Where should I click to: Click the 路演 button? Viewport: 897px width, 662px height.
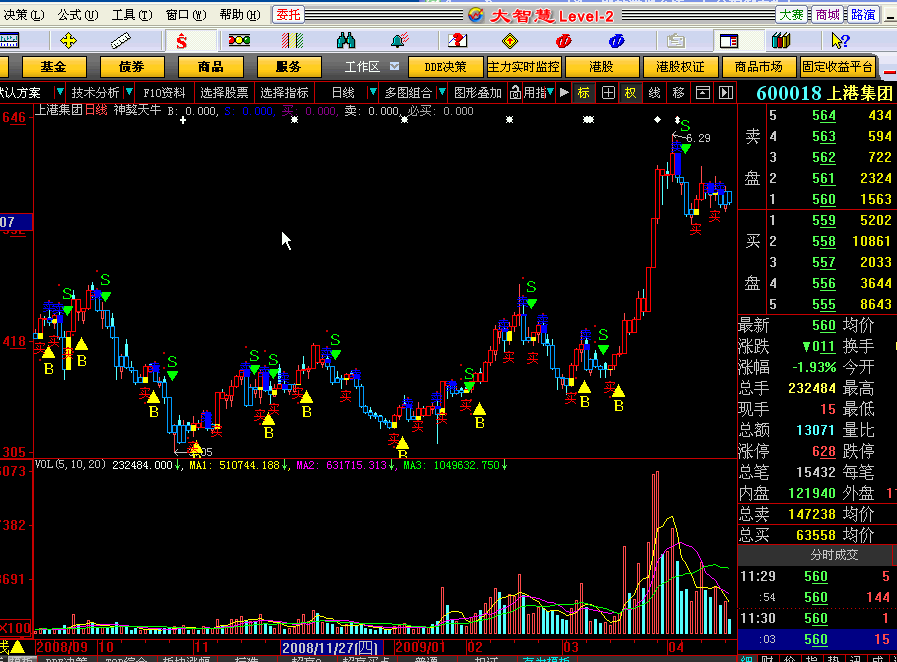[x=863, y=15]
